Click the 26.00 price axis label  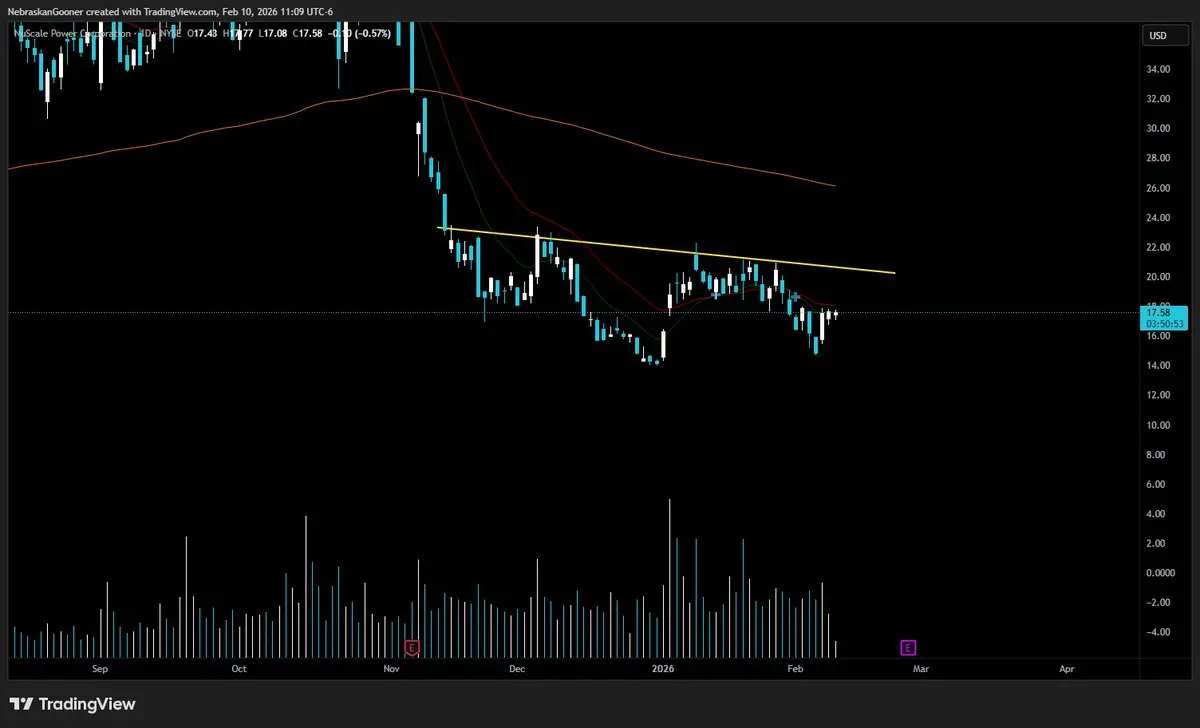tap(1159, 188)
